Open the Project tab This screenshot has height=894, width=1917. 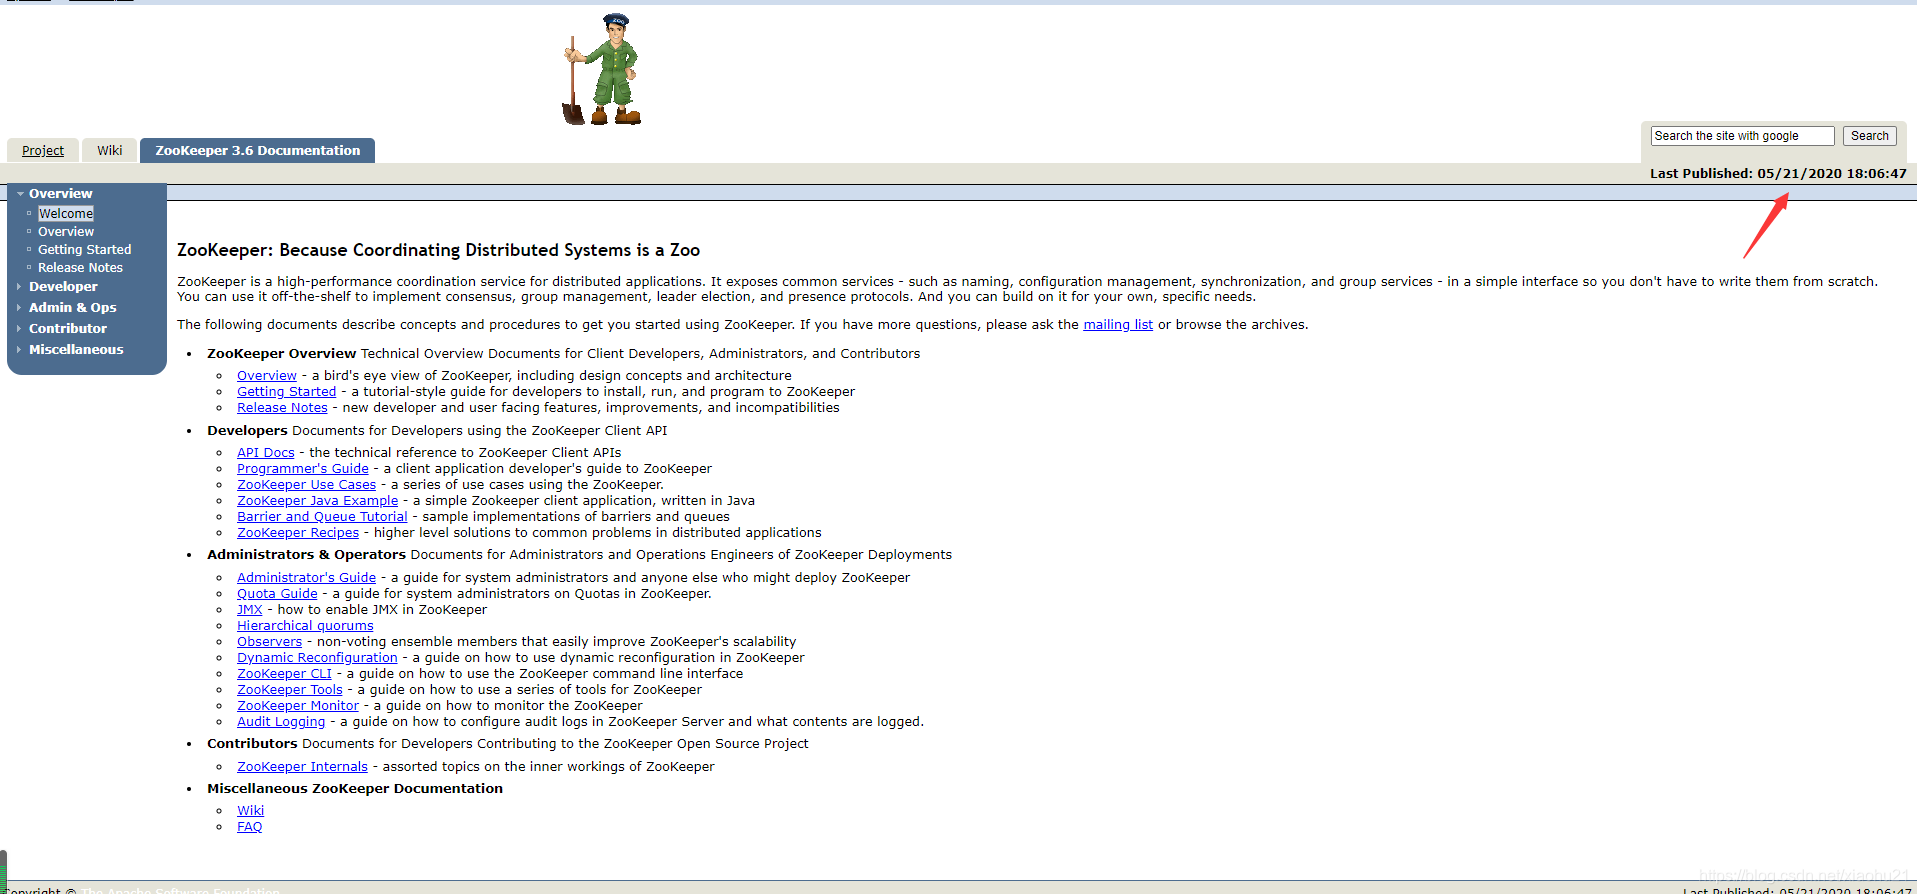click(x=43, y=151)
